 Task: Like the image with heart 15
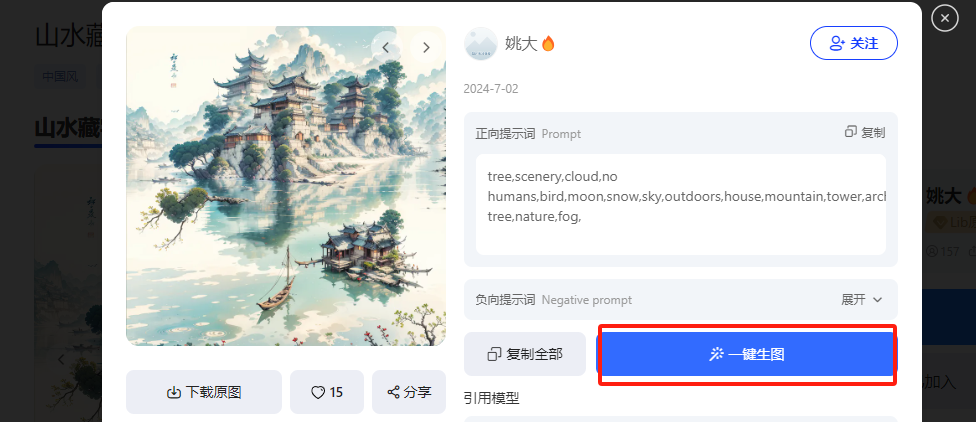click(x=327, y=392)
